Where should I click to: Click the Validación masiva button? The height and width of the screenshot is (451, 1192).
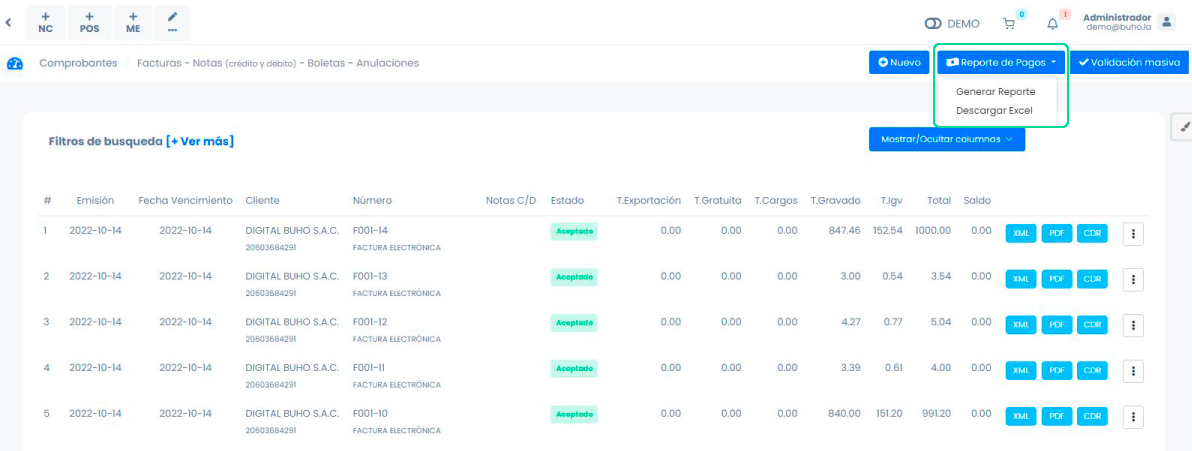click(1128, 62)
